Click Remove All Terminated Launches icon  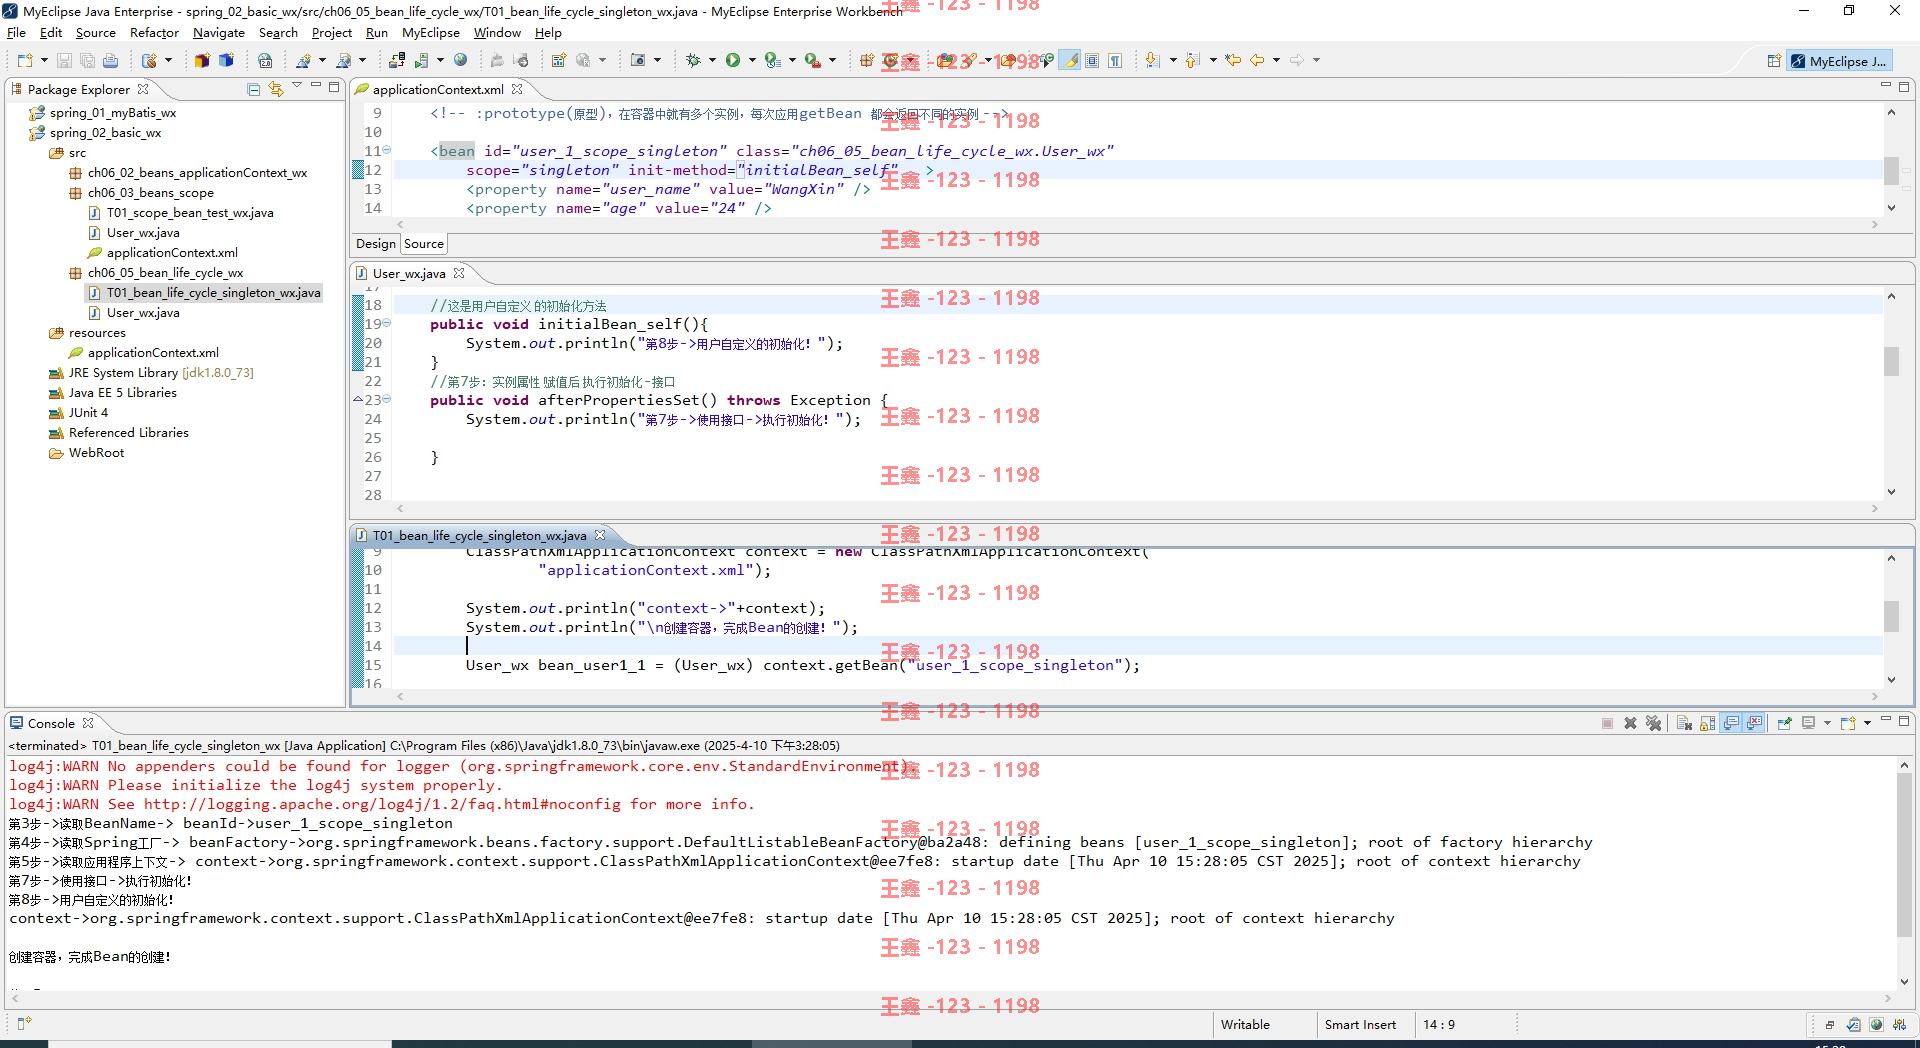[1653, 723]
